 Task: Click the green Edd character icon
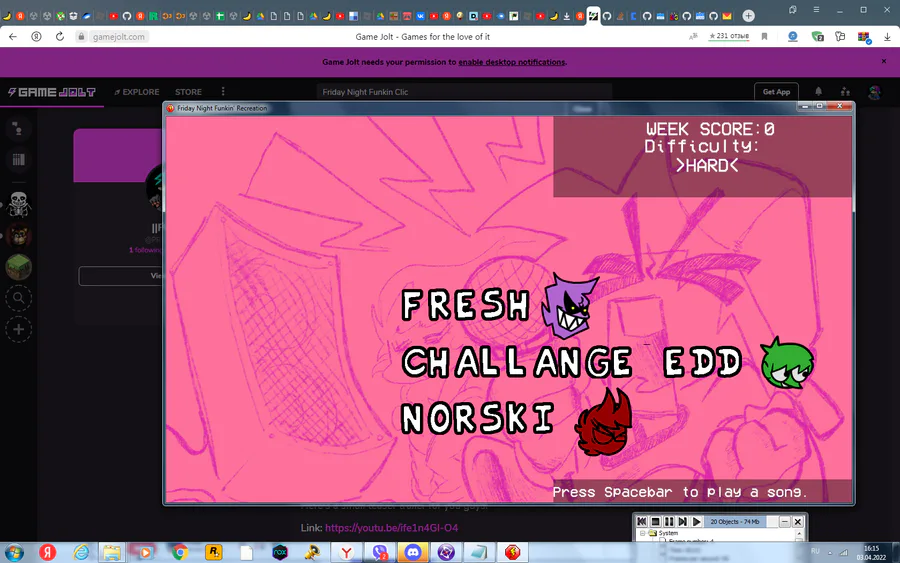click(788, 363)
